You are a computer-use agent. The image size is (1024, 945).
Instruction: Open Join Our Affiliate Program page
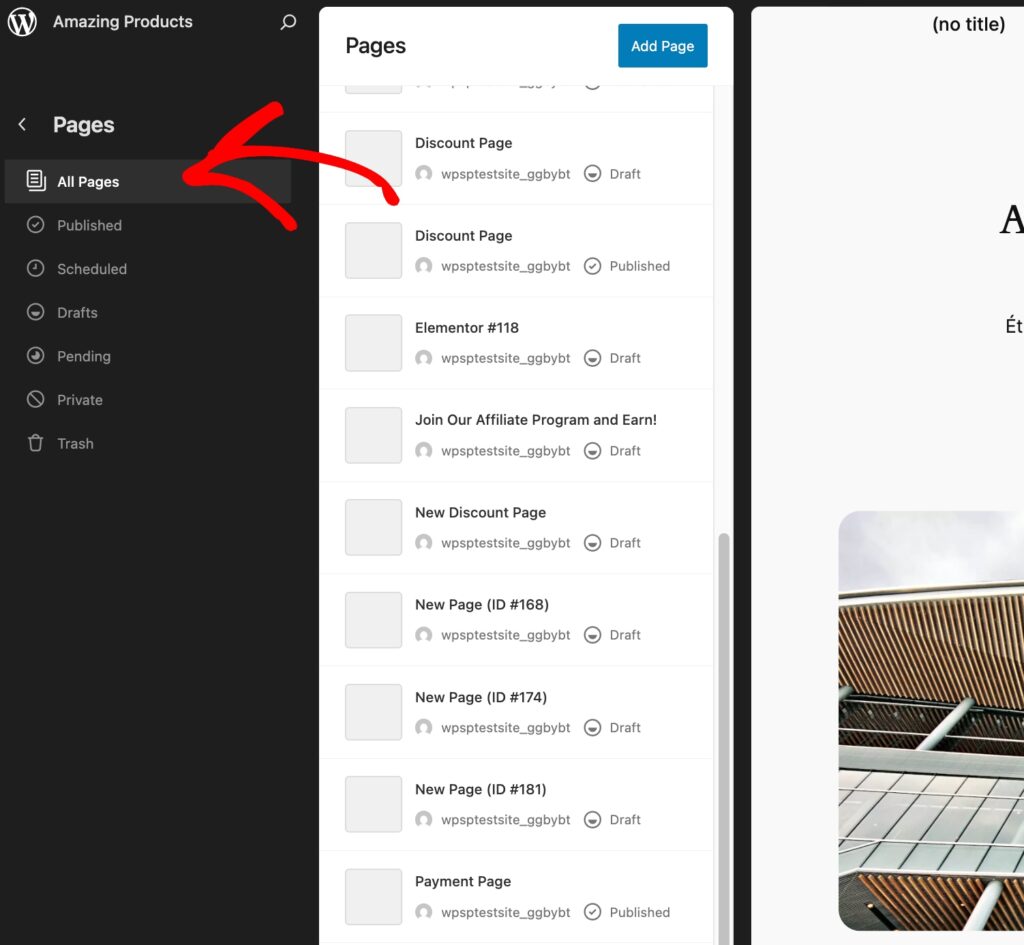click(535, 420)
